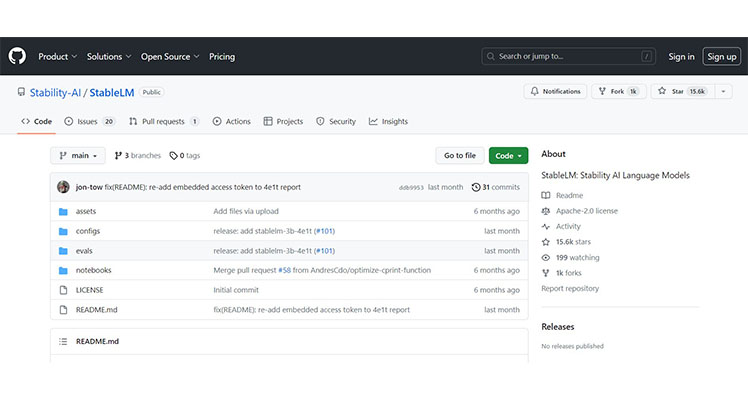Open the README outline list icon
Image resolution: width=748 pixels, height=400 pixels.
[63, 341]
